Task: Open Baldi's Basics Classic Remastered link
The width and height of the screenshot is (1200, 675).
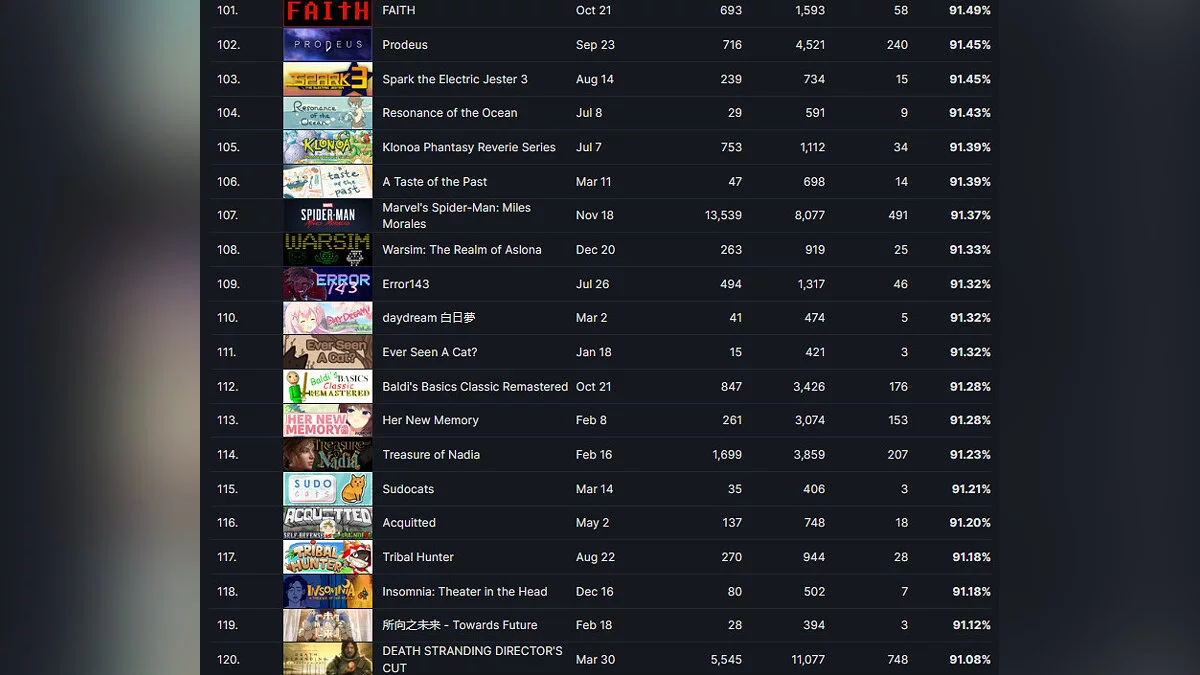Action: [x=475, y=386]
